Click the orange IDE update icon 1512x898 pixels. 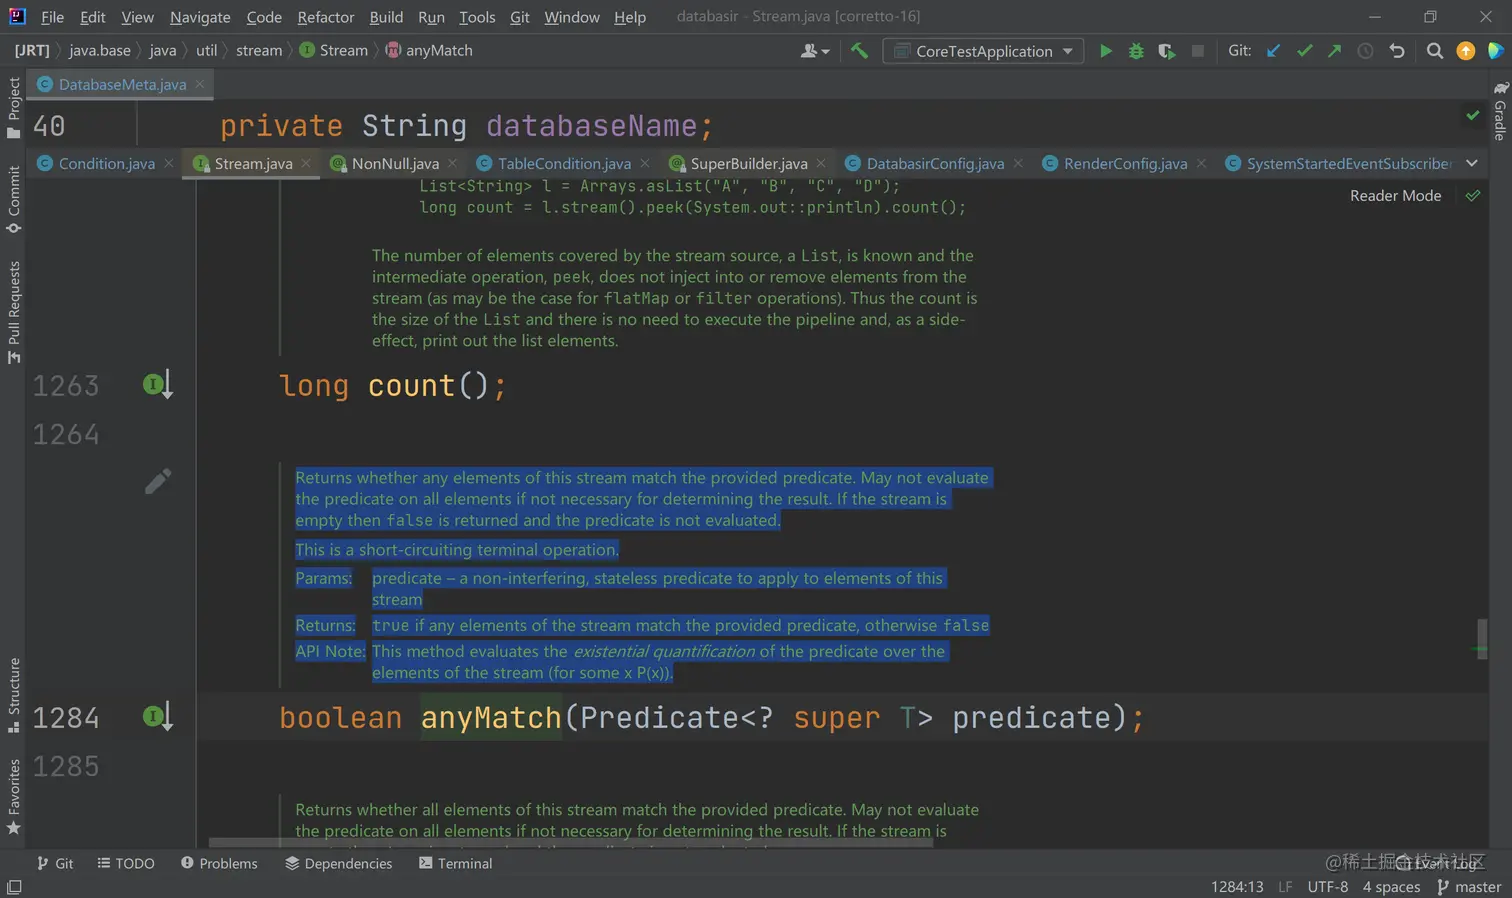pyautogui.click(x=1465, y=51)
